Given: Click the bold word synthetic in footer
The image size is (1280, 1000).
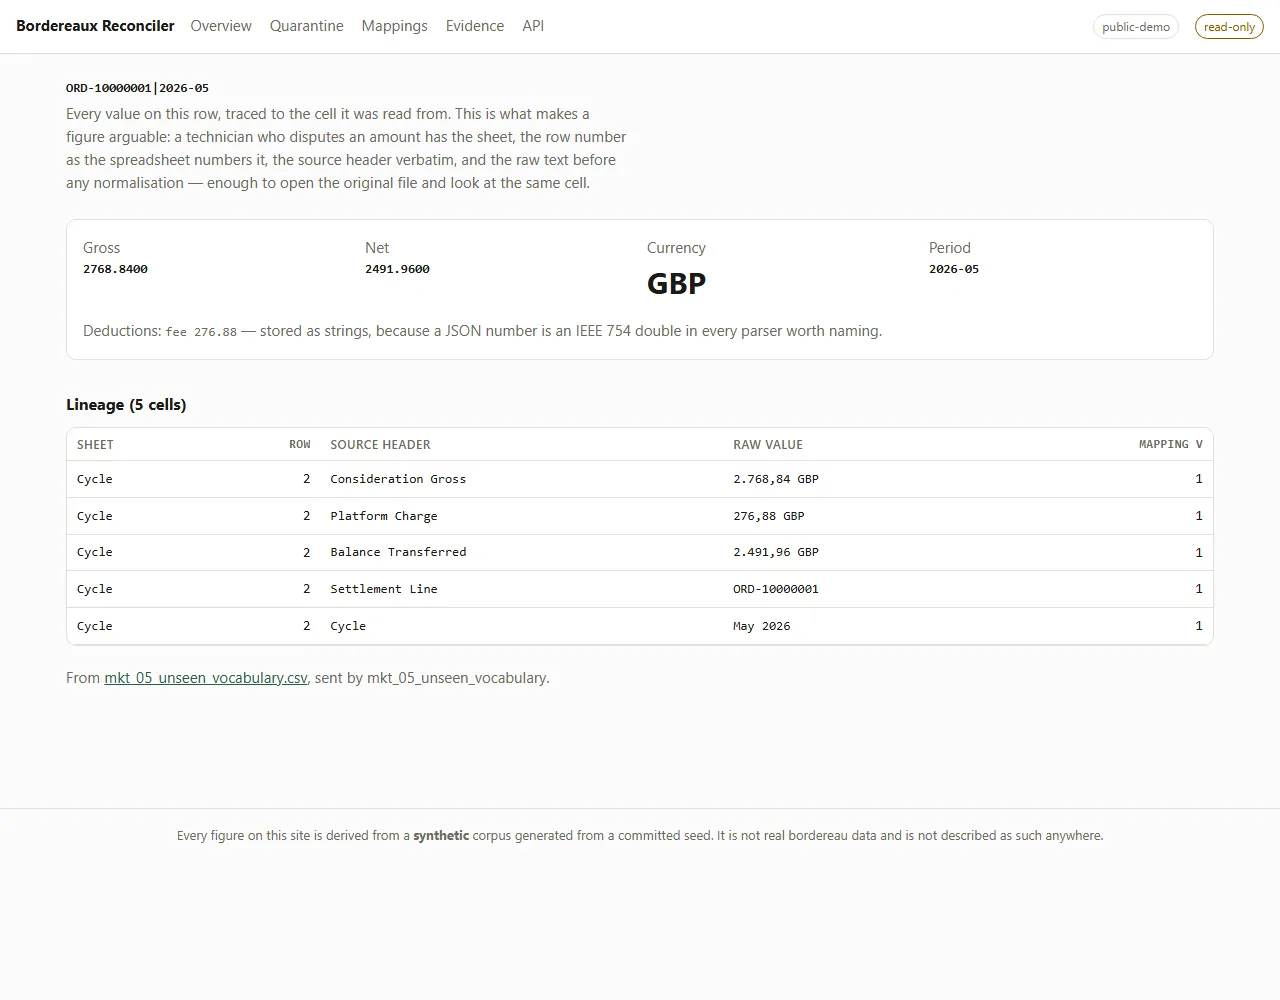Looking at the screenshot, I should (x=441, y=836).
